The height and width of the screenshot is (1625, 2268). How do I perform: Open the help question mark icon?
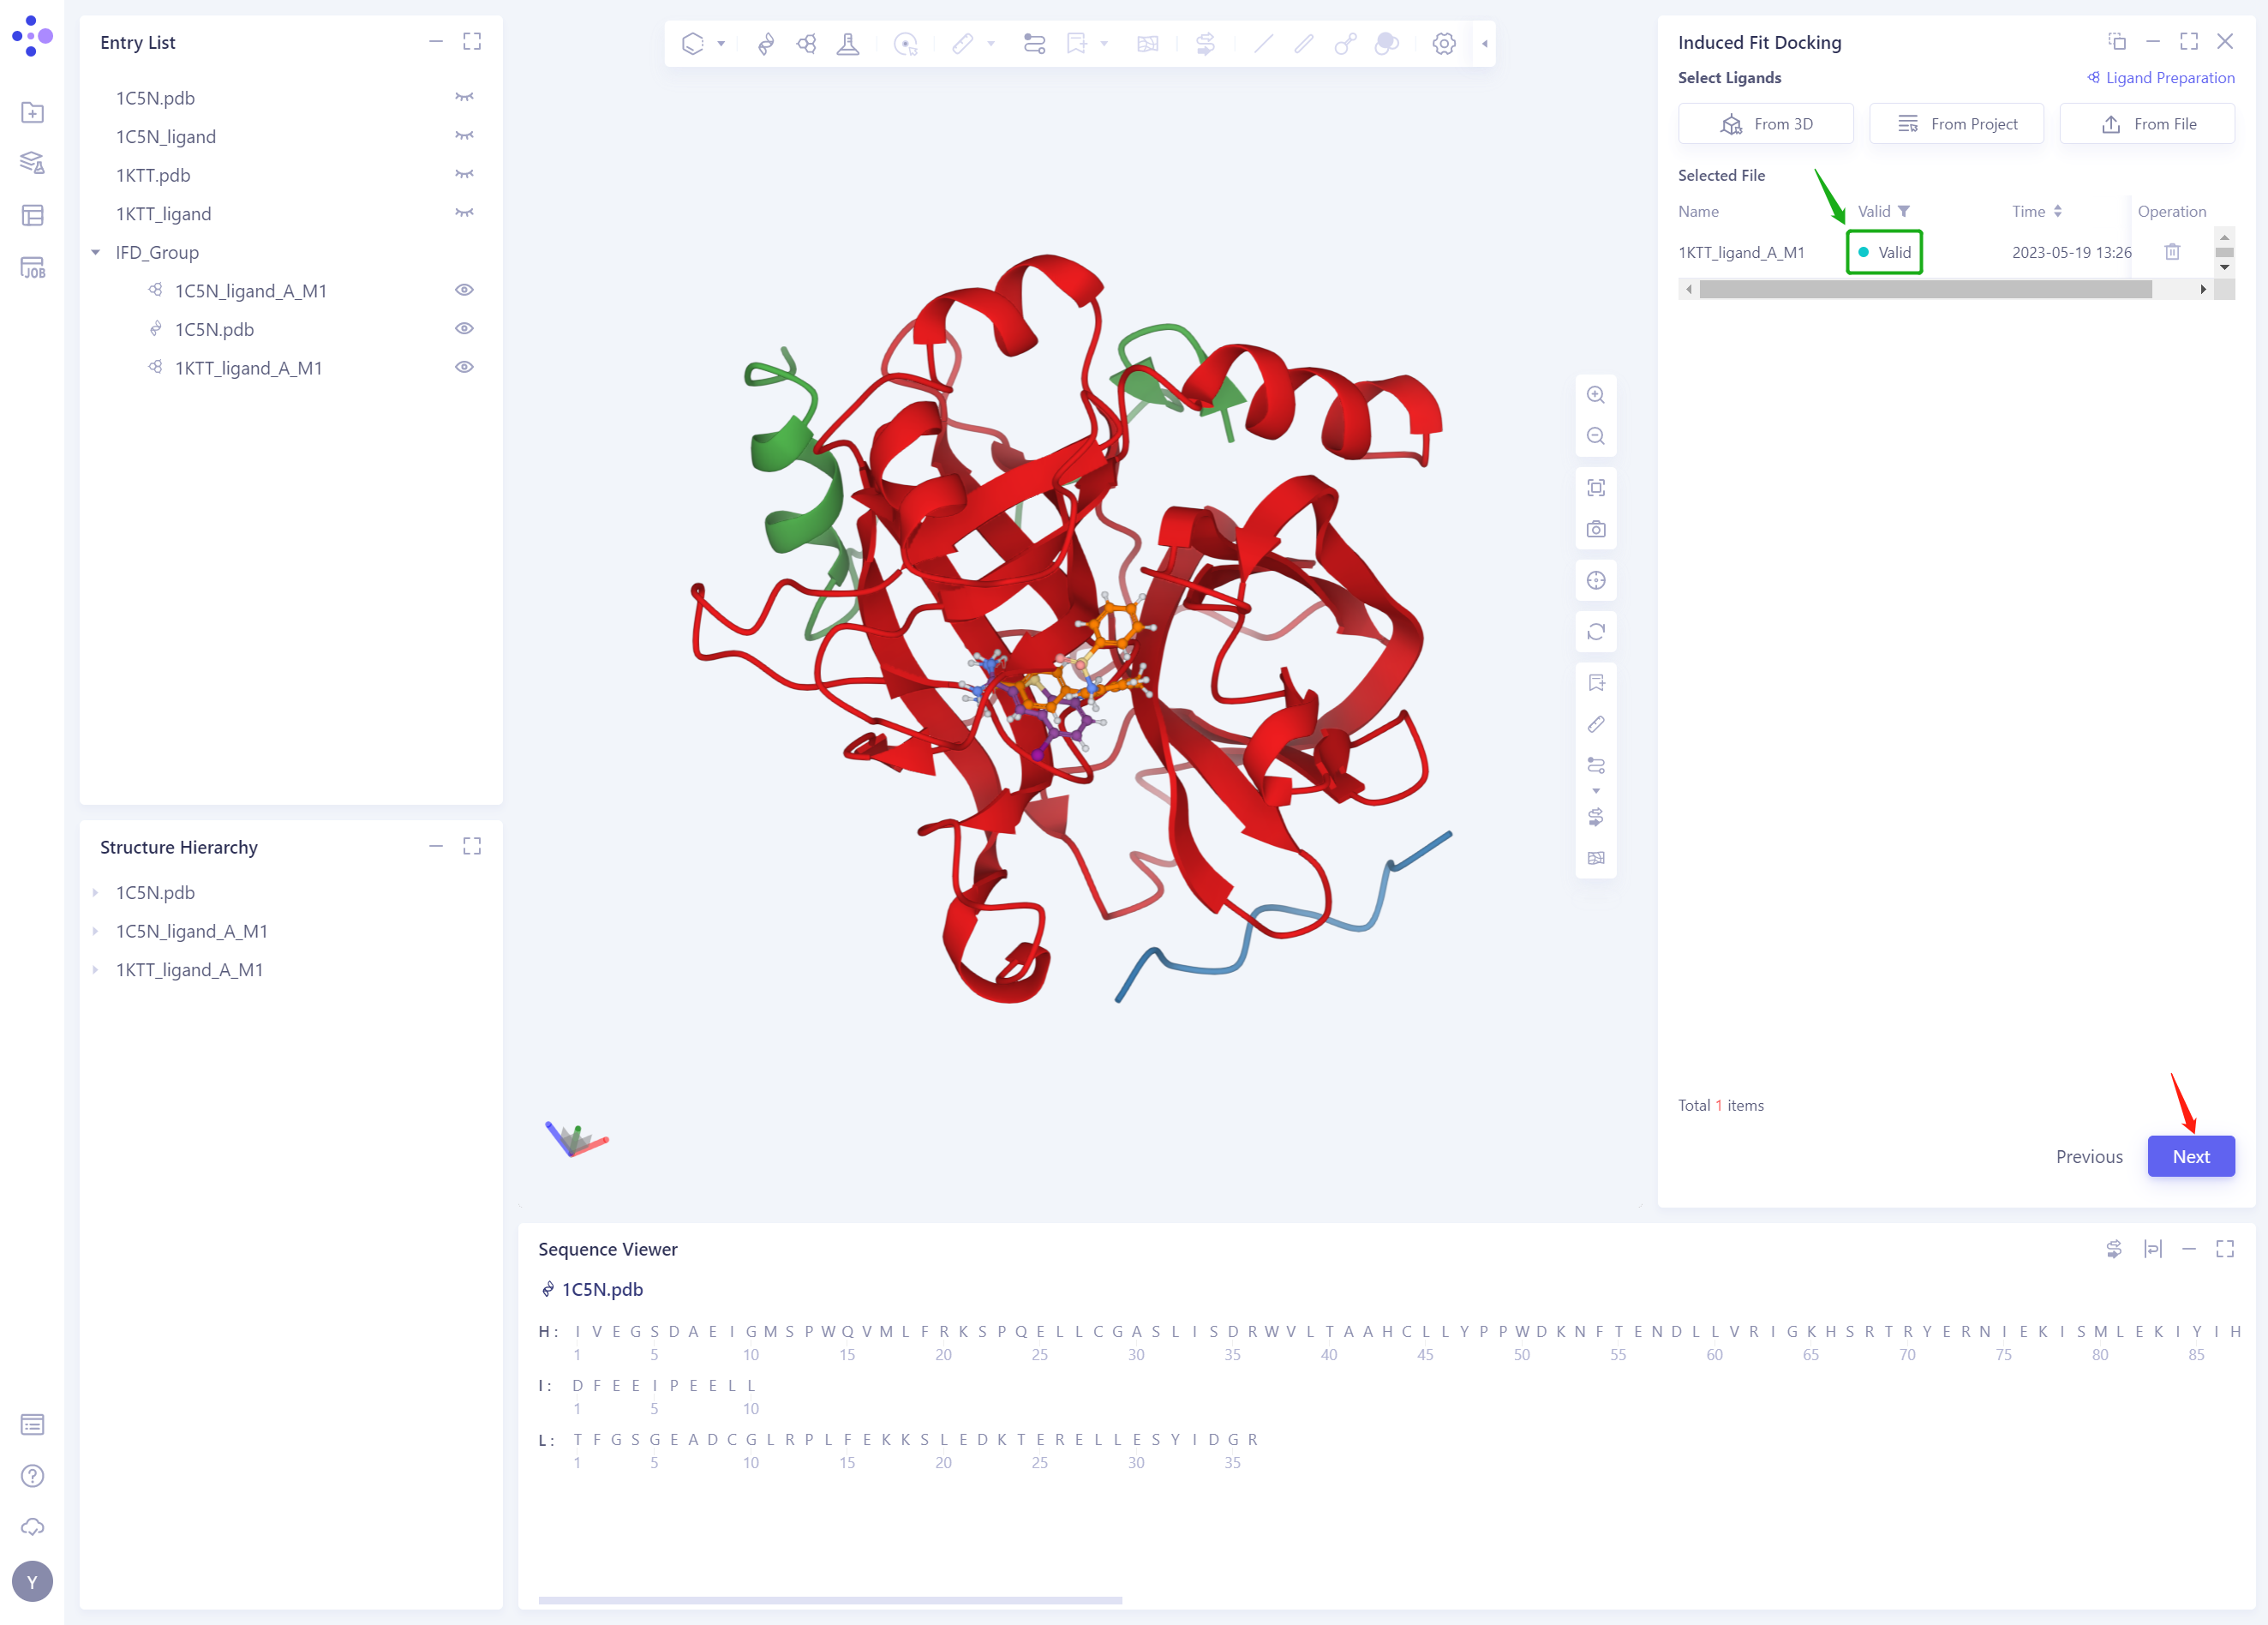[x=32, y=1475]
